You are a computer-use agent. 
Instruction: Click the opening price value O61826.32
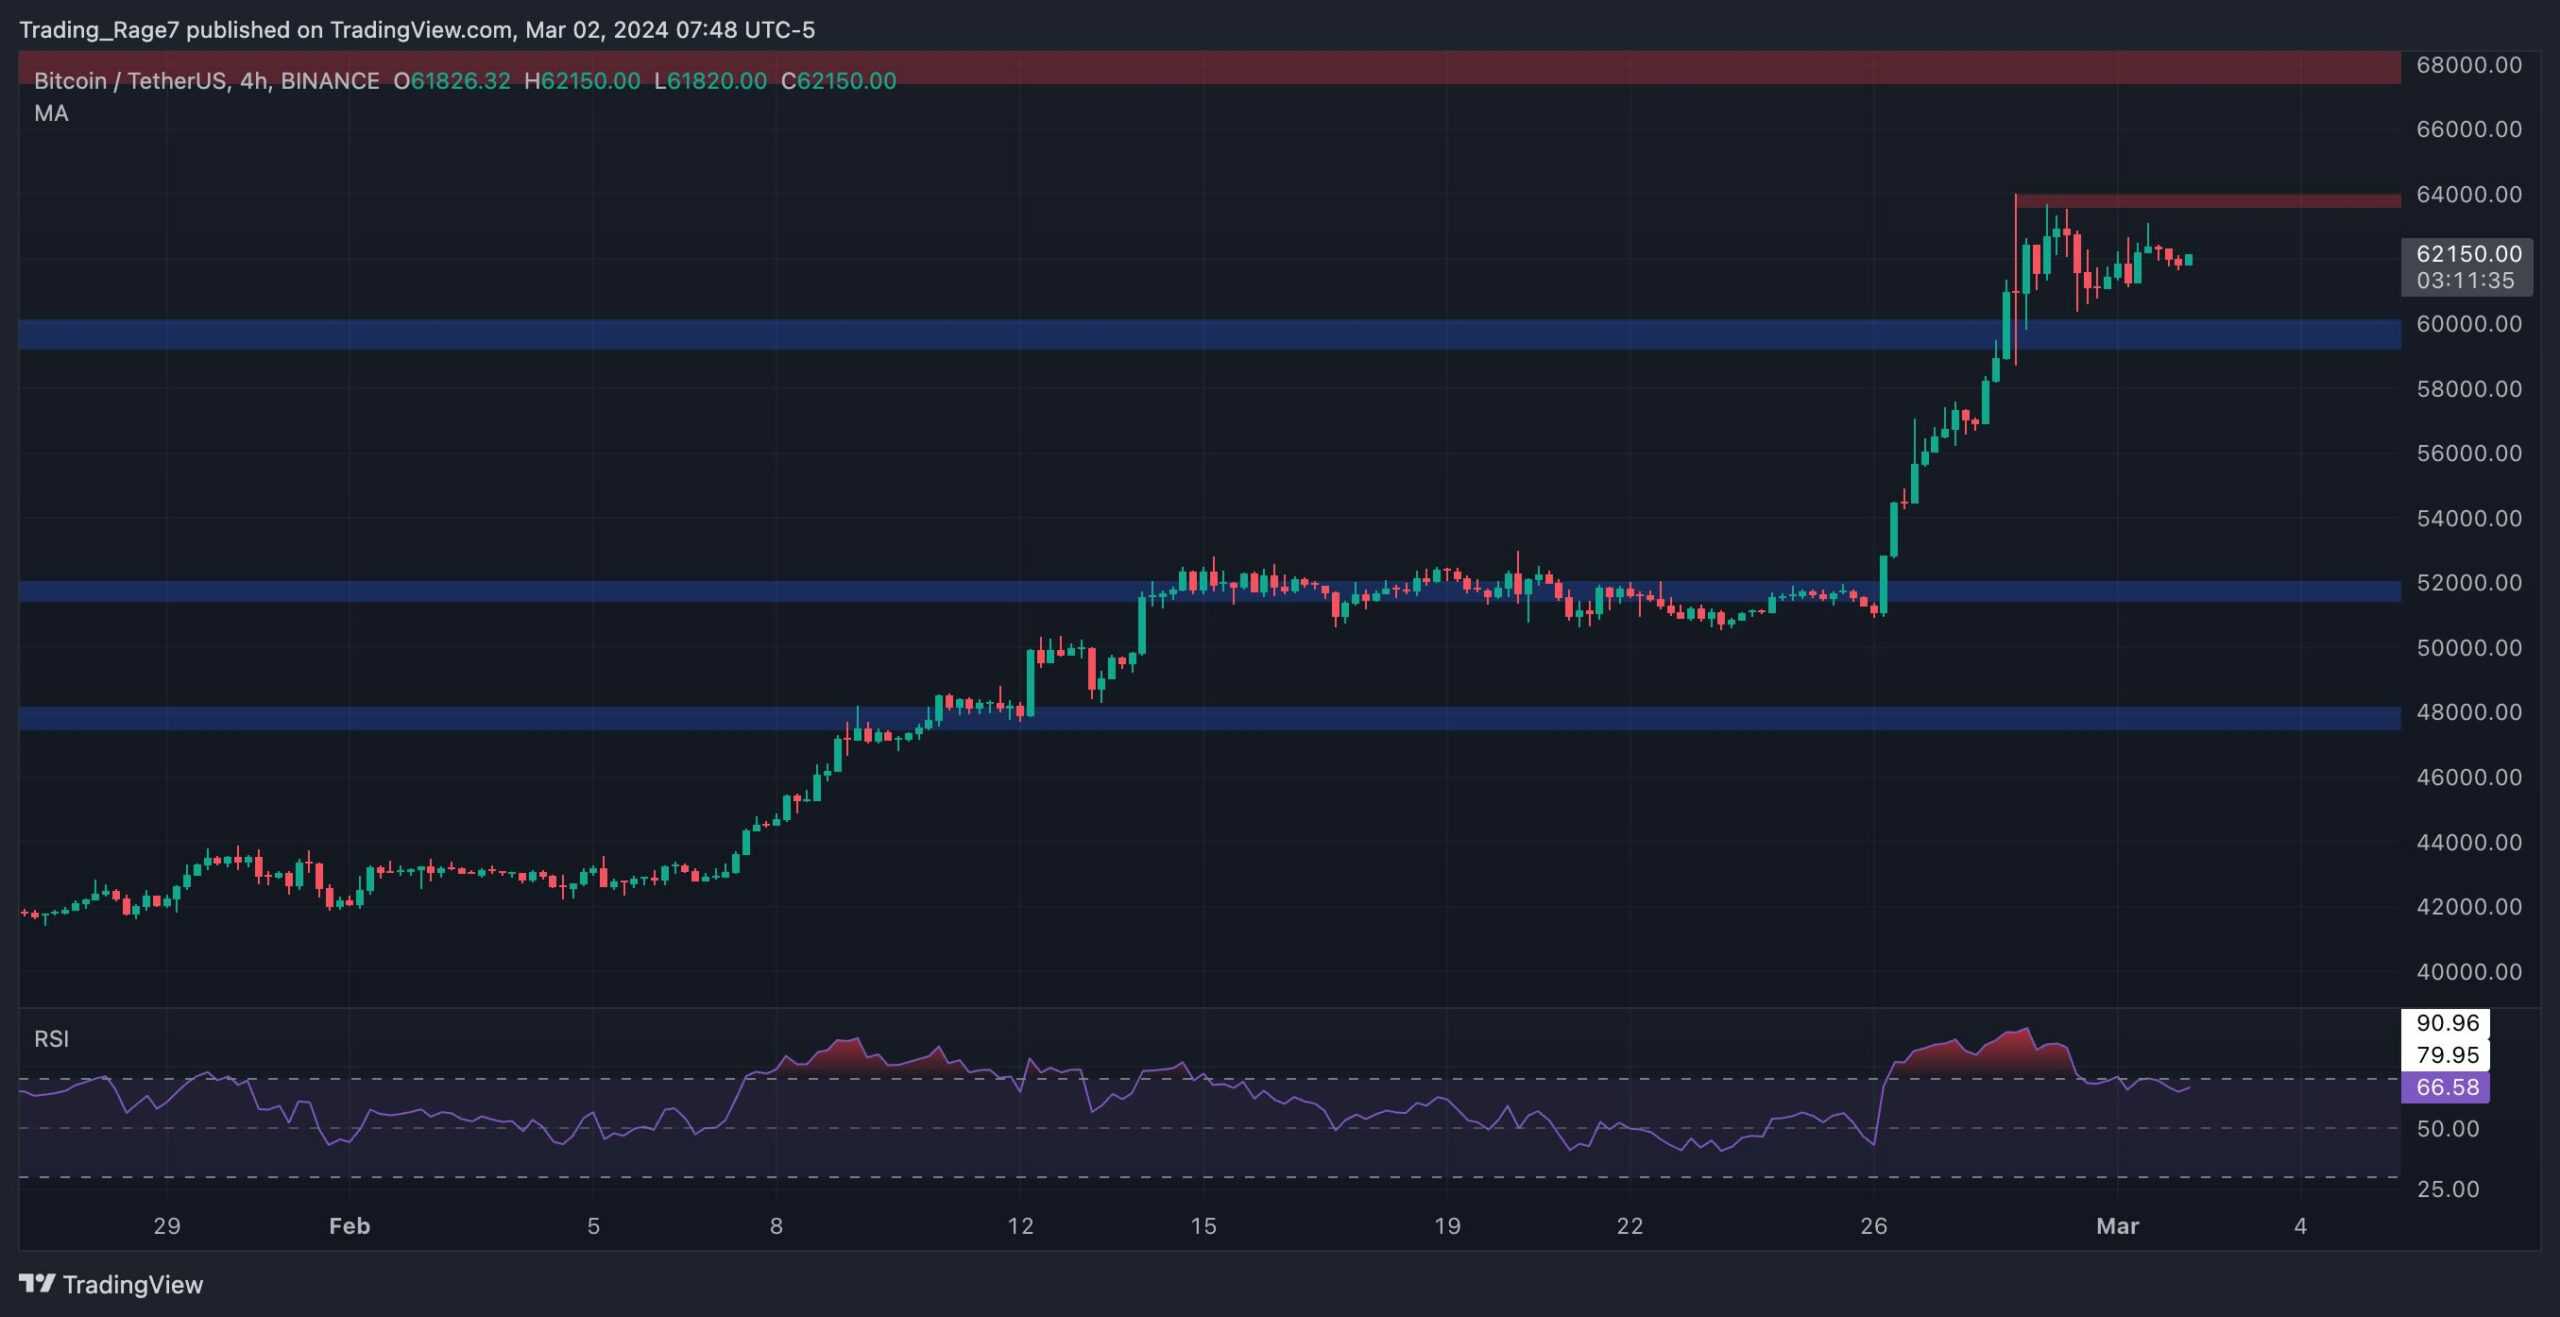click(x=452, y=81)
